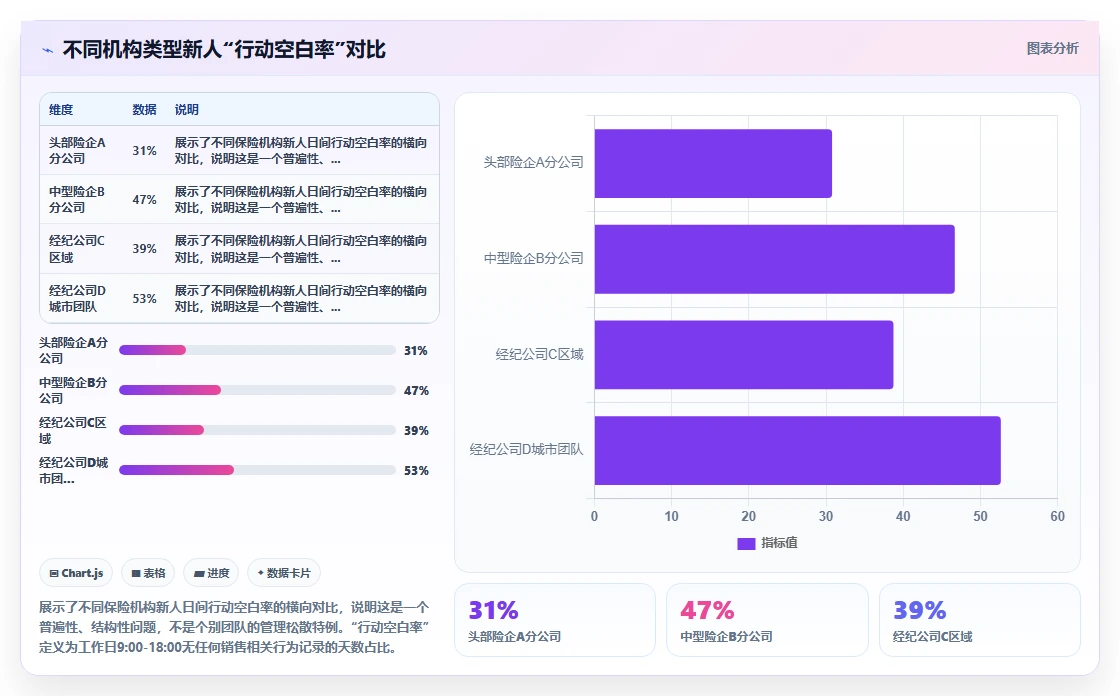Open the 47% 中型险企B分公司 data card

tap(767, 620)
